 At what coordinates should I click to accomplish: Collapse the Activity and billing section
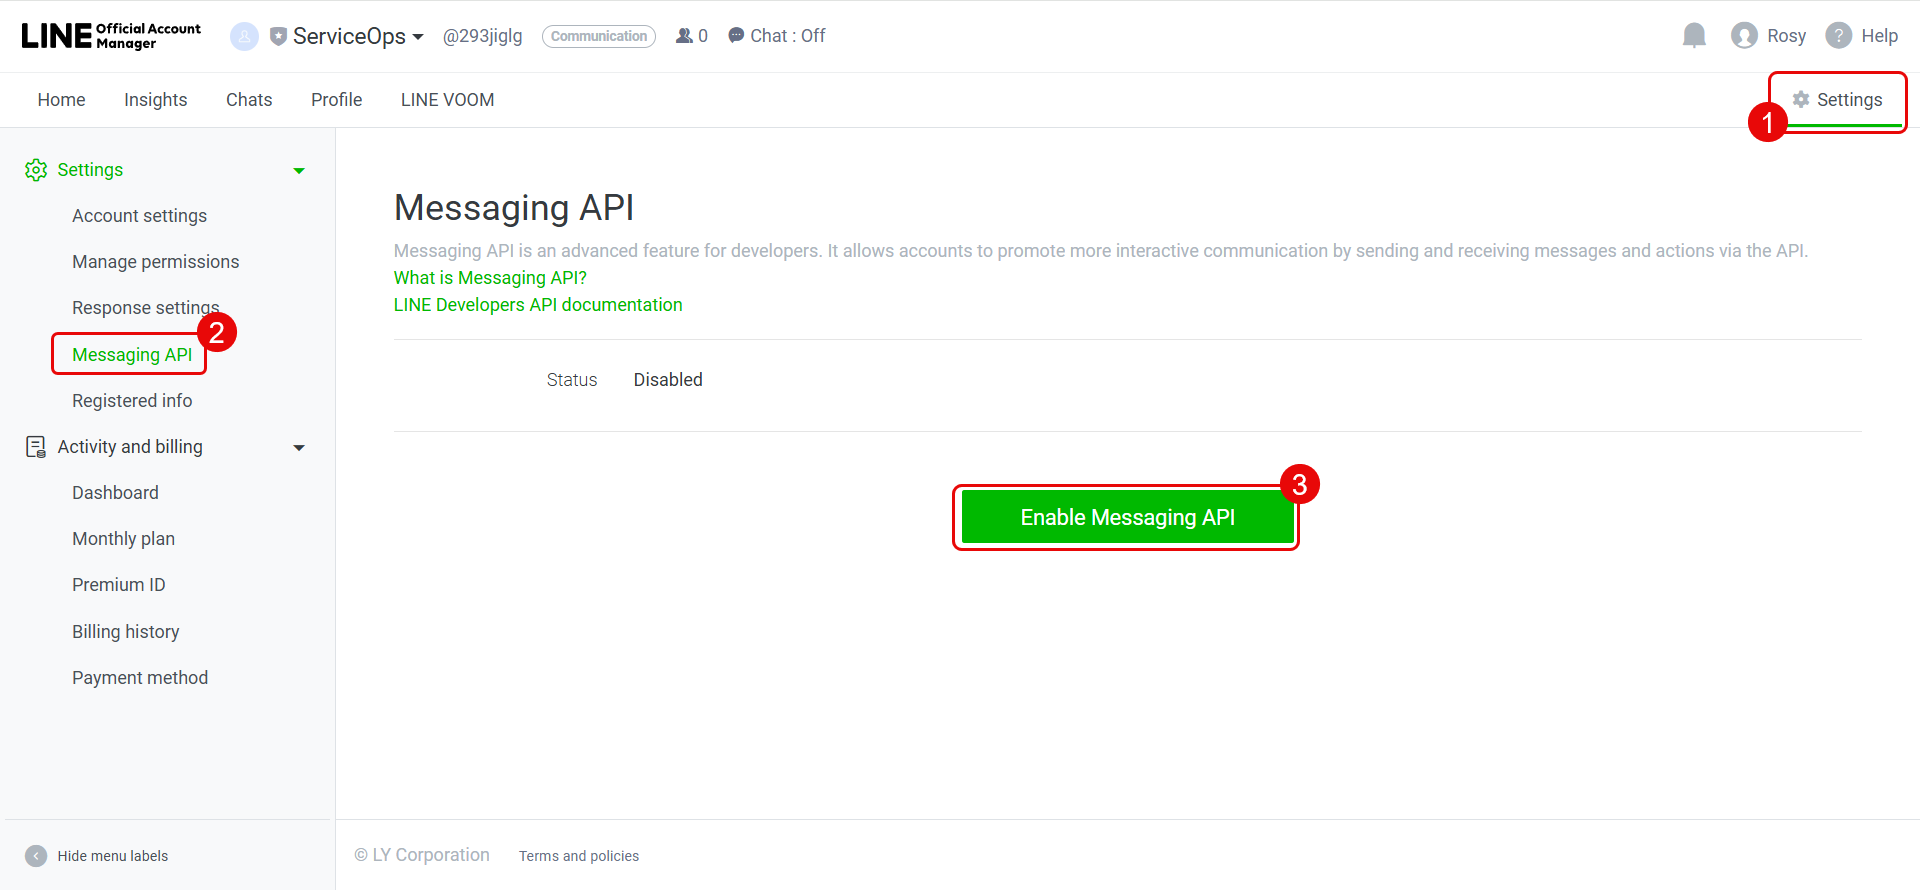[x=298, y=448]
